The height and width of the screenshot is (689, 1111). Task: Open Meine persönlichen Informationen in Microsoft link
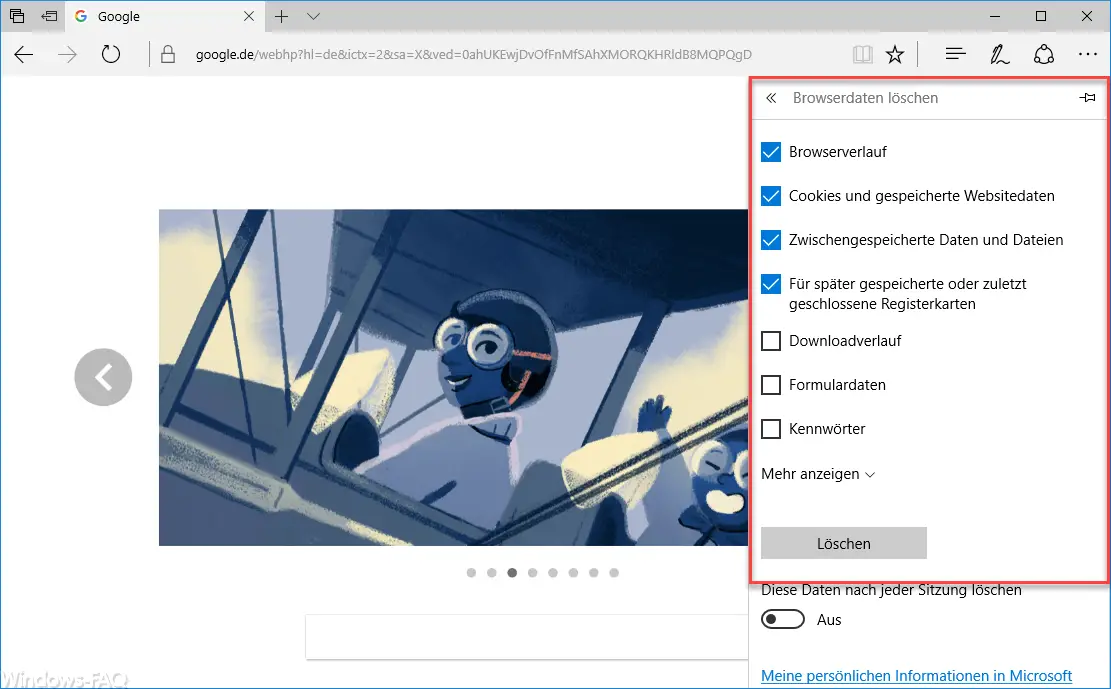[916, 676]
